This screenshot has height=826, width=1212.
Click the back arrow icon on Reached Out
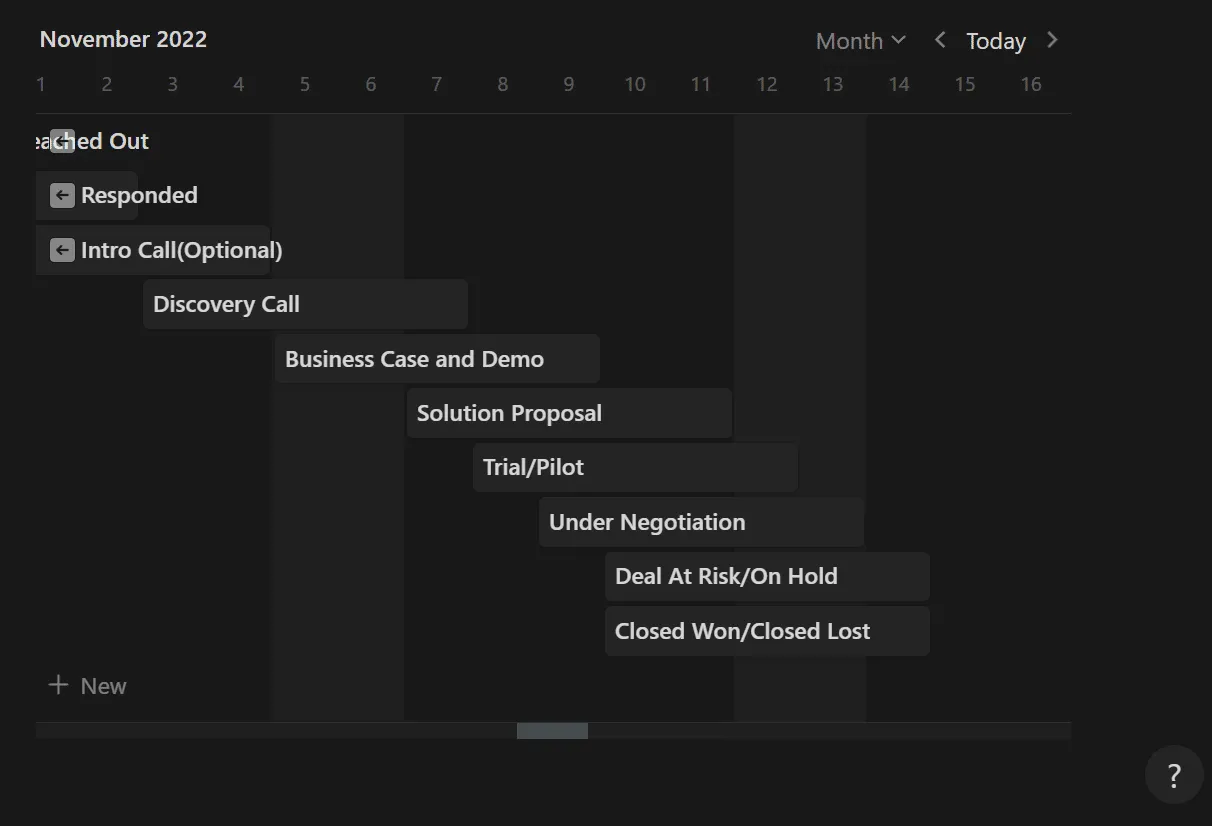[62, 141]
